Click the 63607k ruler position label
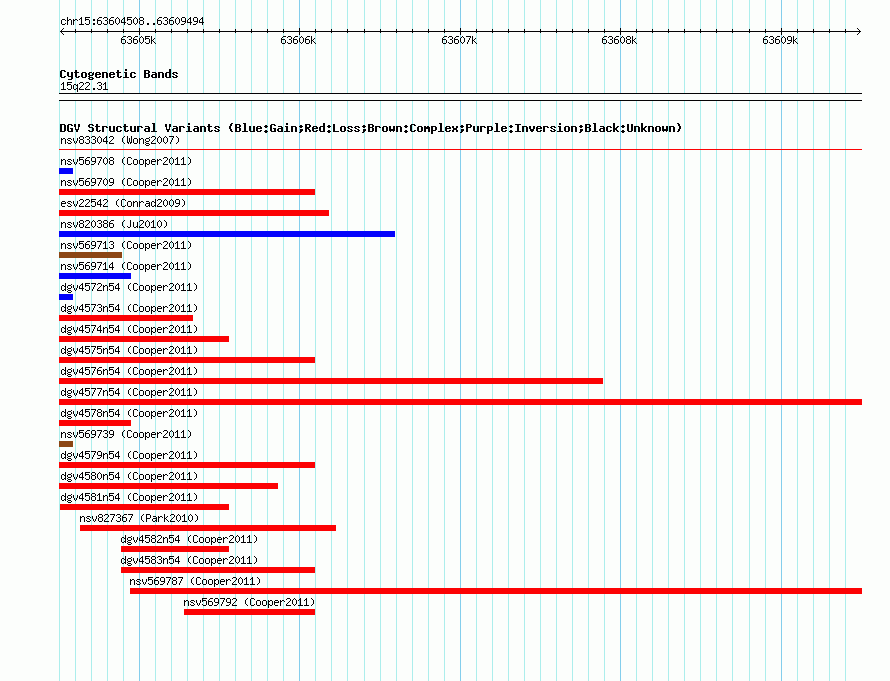The image size is (890, 681). point(459,40)
